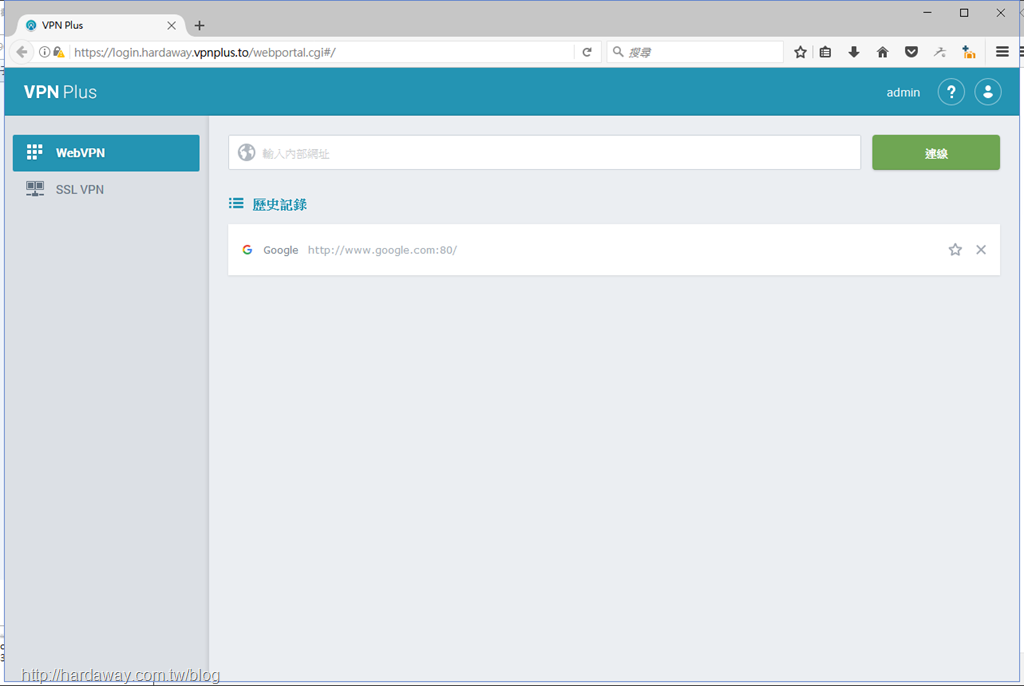This screenshot has height=686, width=1024.
Task: Click the history list icon
Action: click(236, 204)
